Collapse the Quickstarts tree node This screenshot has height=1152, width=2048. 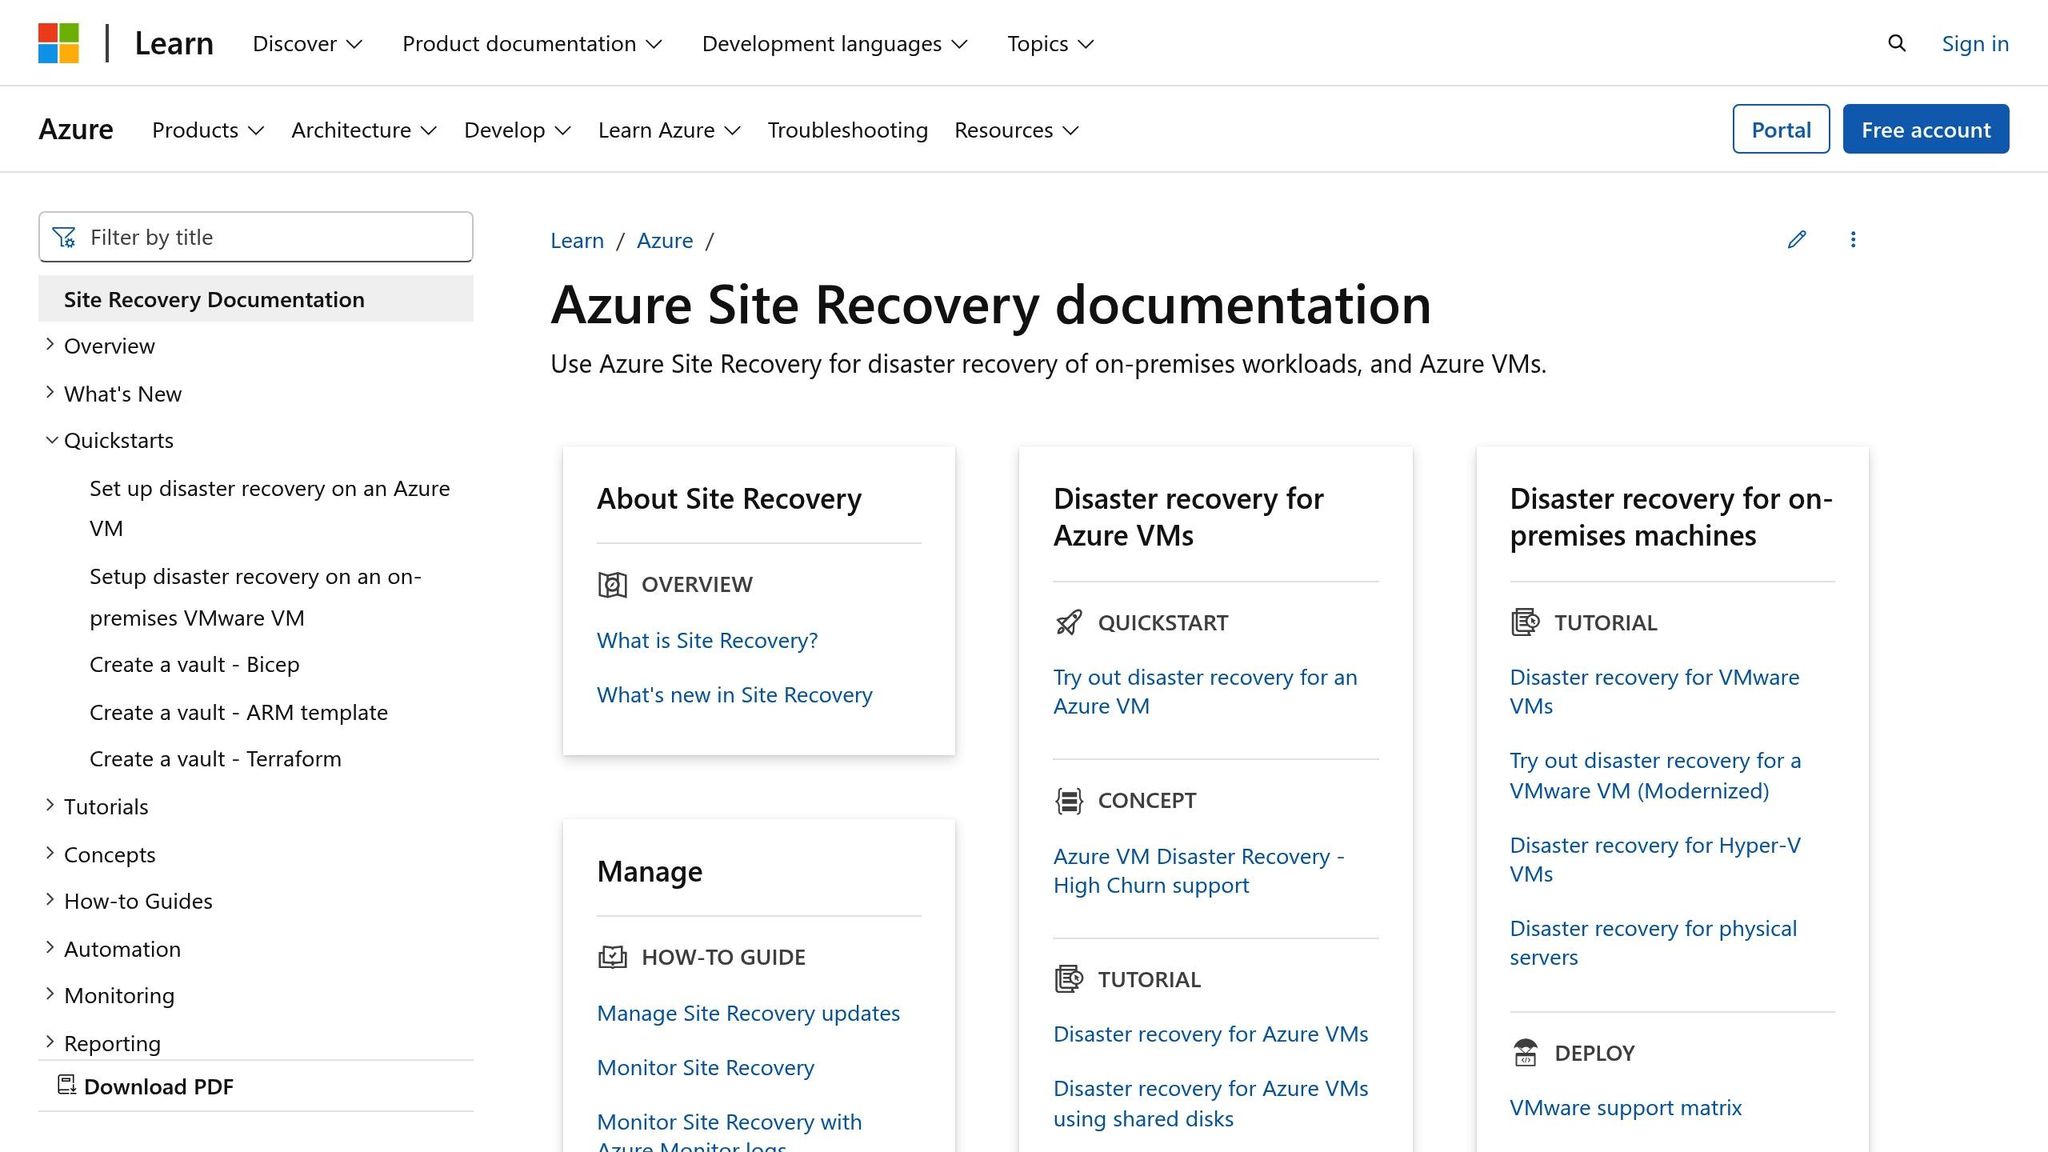tap(51, 440)
